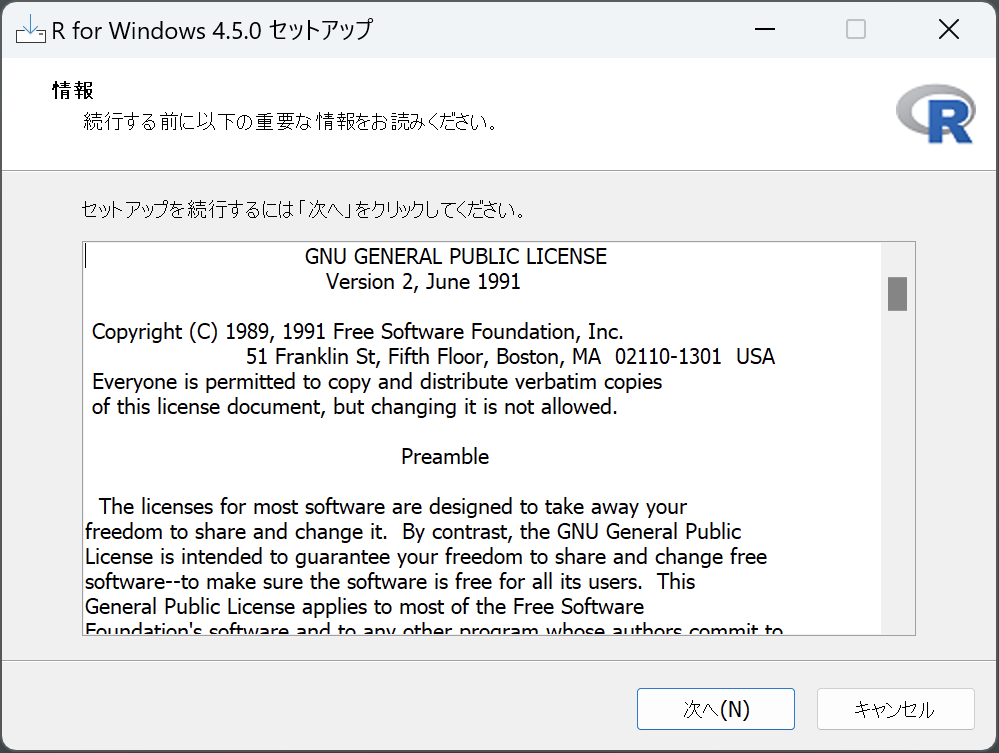Click the installer icon in the title bar
999x753 pixels.
click(x=30, y=29)
